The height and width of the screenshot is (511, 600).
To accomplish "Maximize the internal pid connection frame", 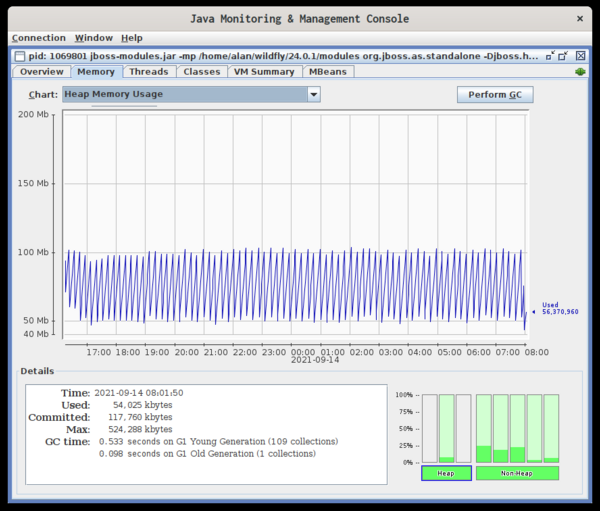I will click(563, 56).
